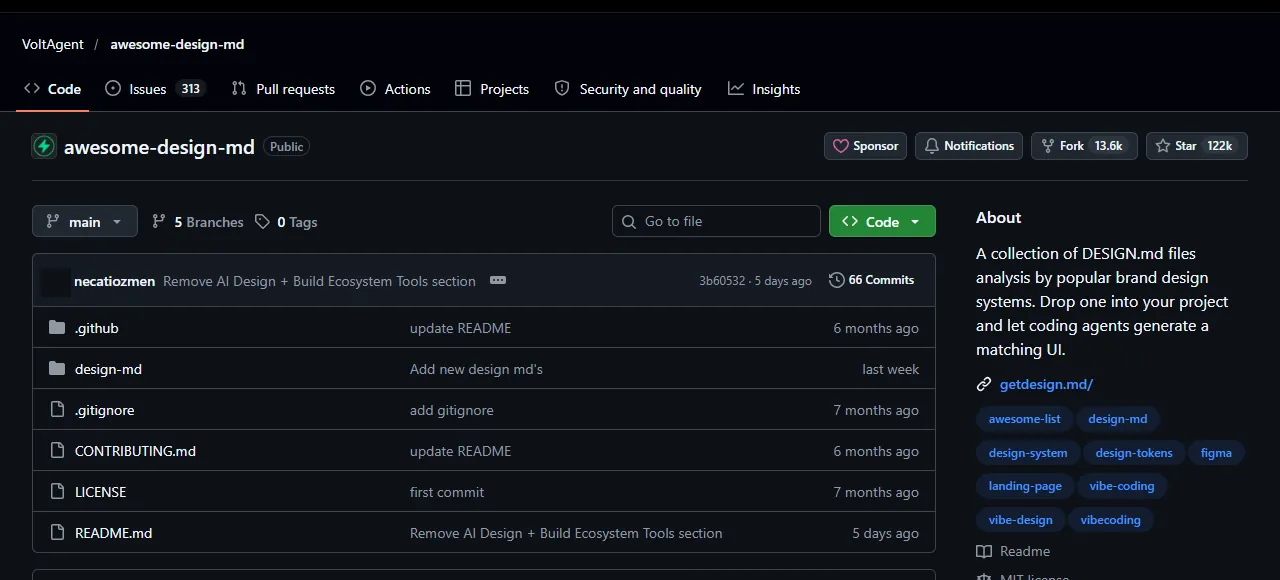This screenshot has width=1280, height=580.
Task: Open necatiozmen author profile link
Action: point(114,281)
